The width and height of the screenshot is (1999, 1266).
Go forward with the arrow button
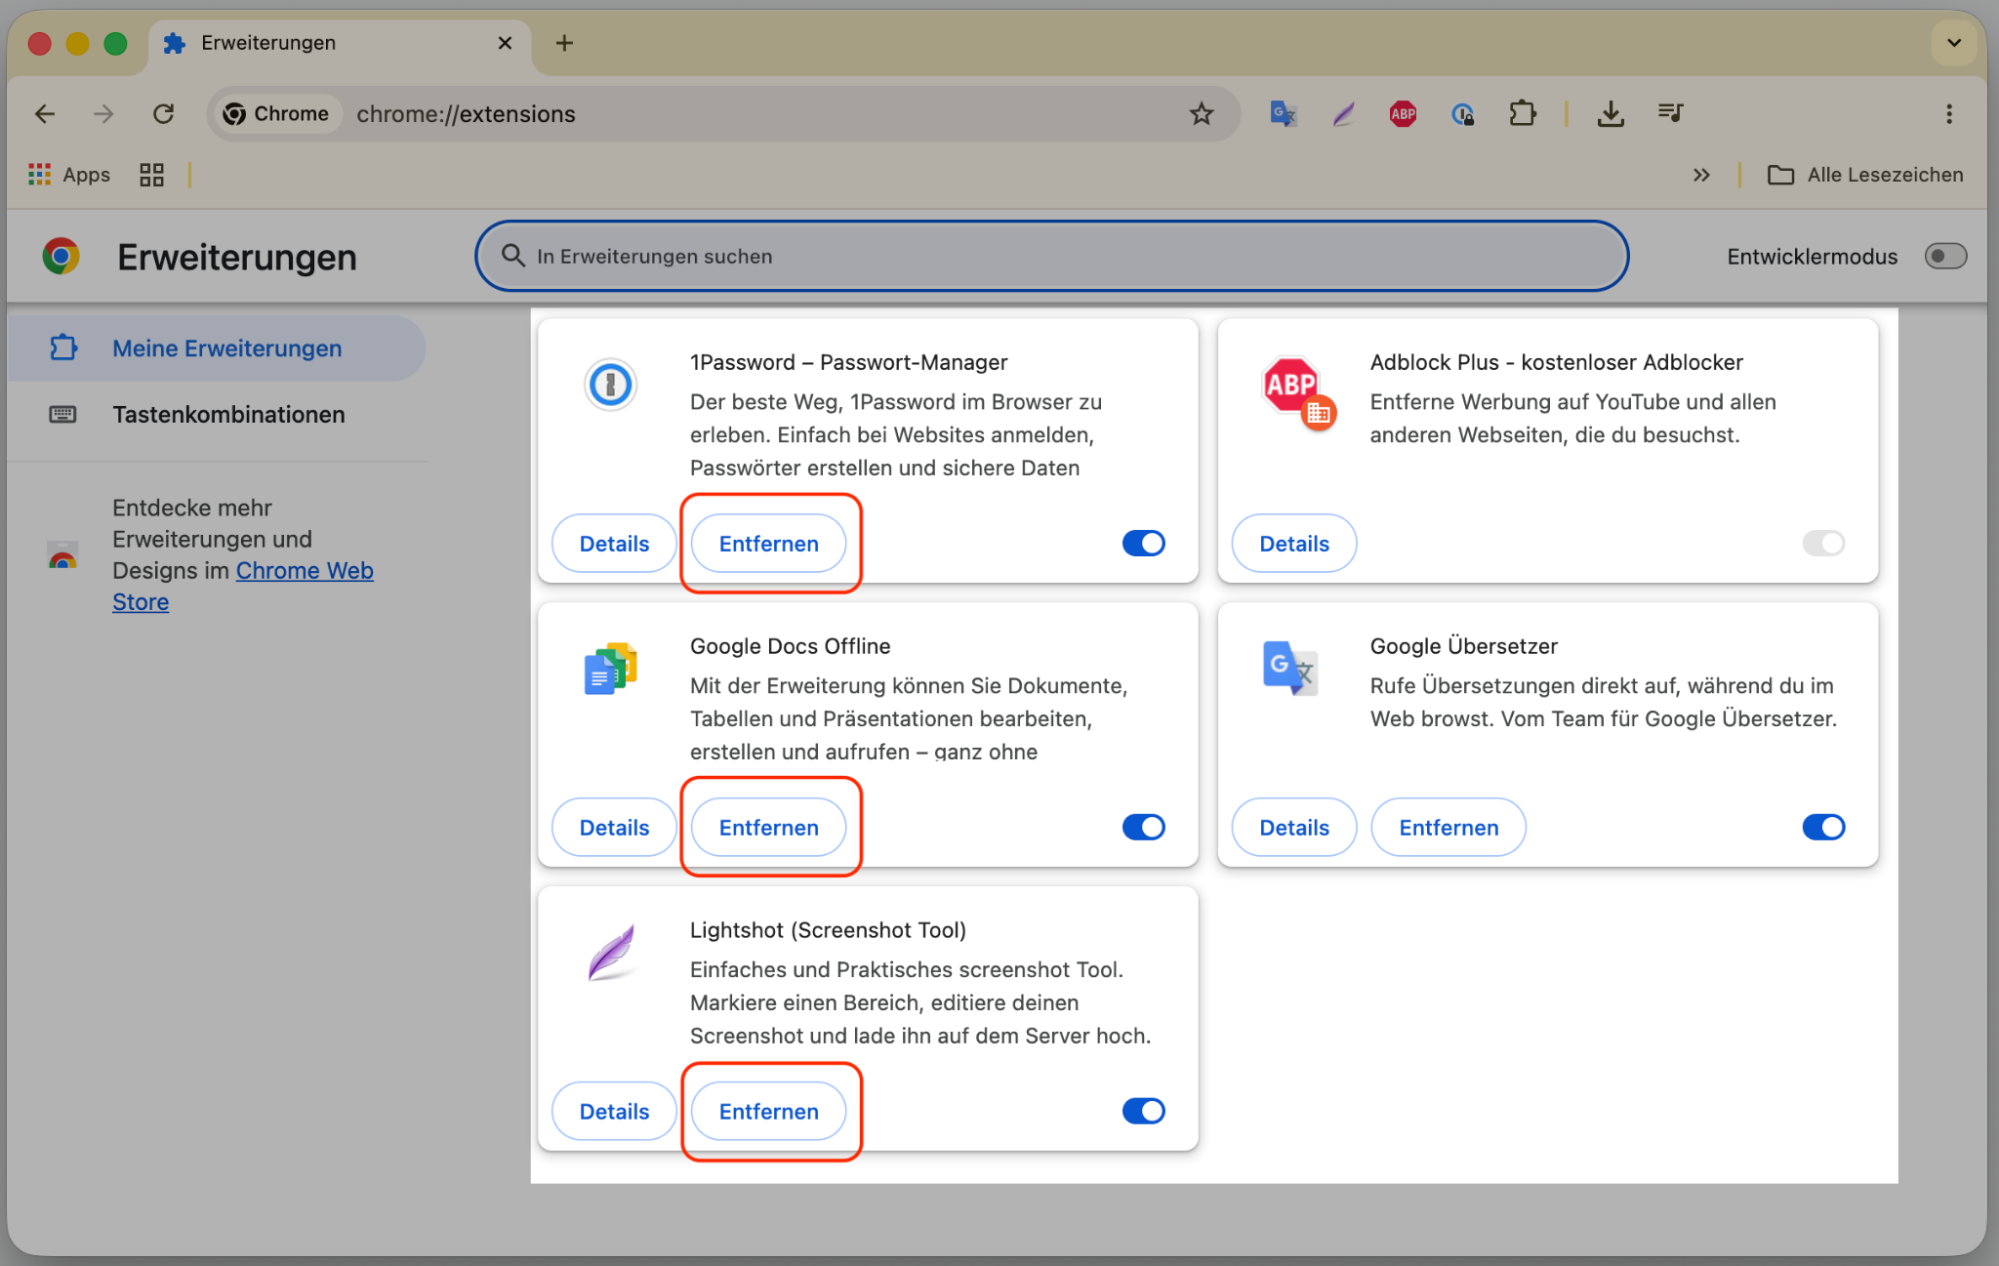click(104, 114)
